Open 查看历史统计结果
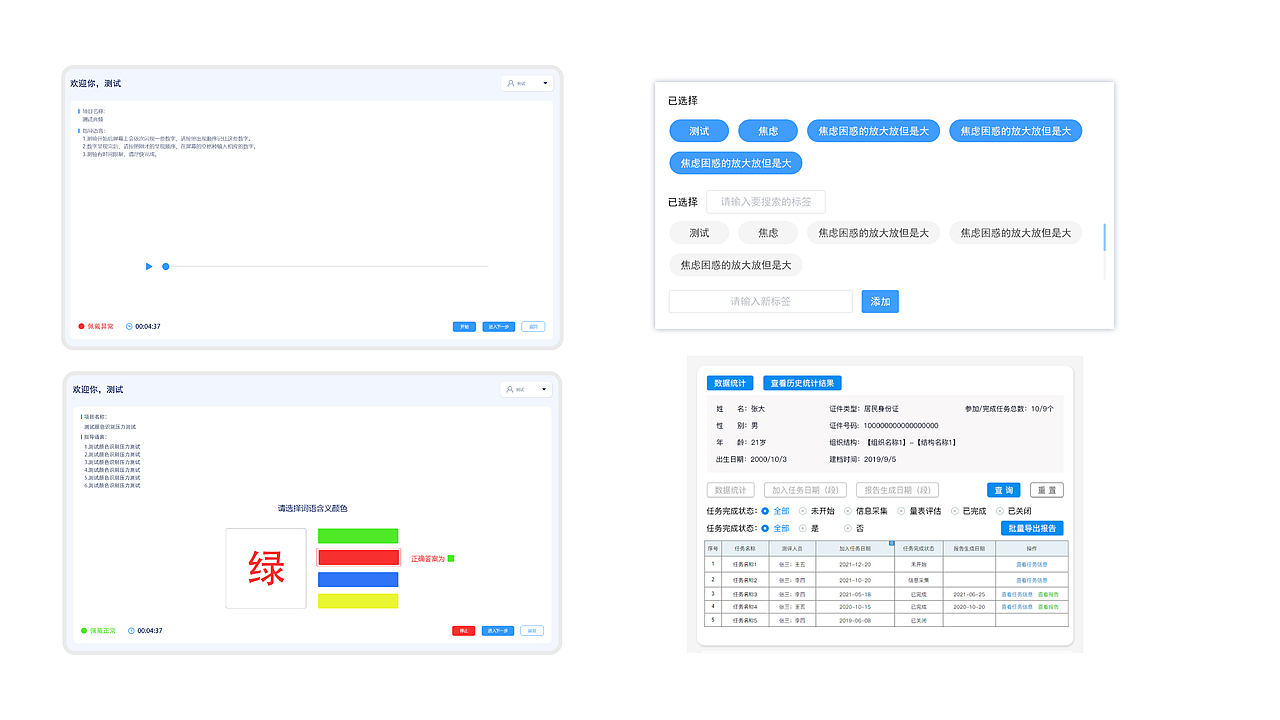This screenshot has width=1280, height=720. (803, 383)
